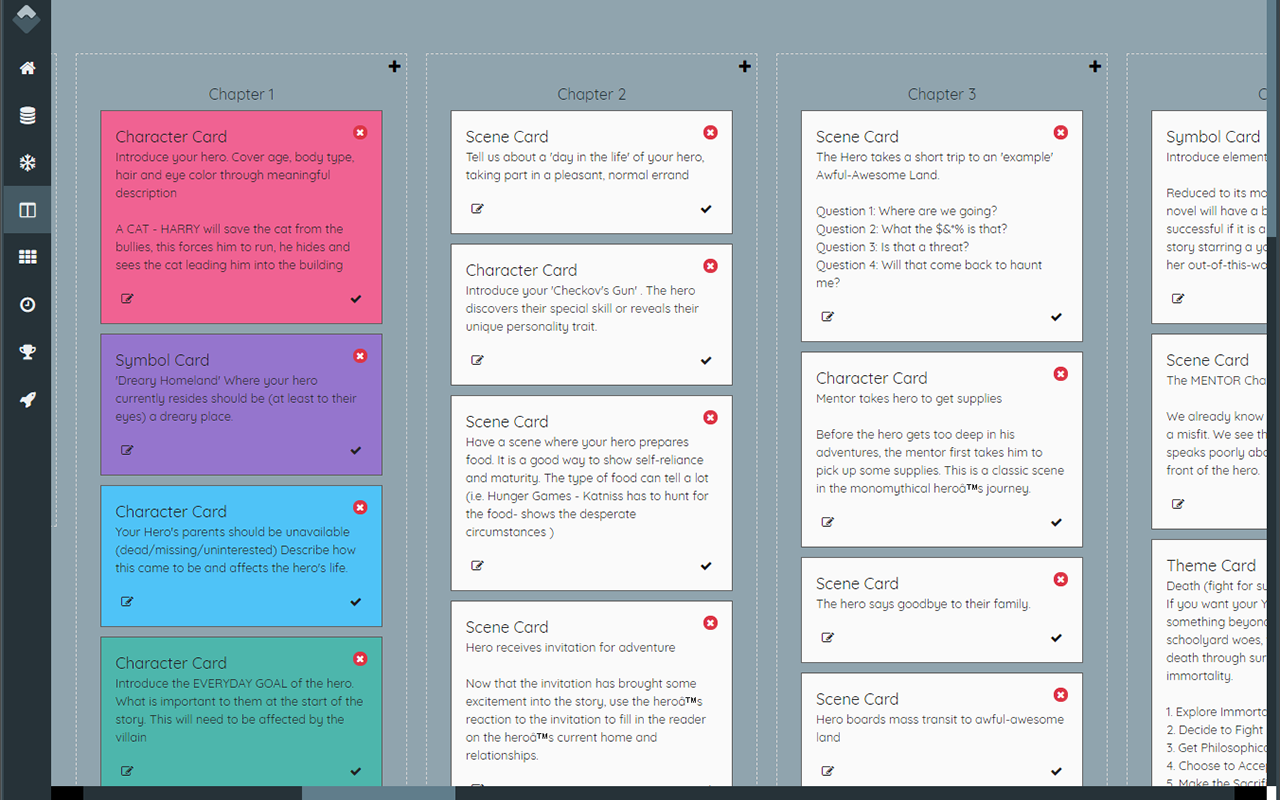
Task: Delete the Checkov's Gun Character Card
Action: [710, 266]
